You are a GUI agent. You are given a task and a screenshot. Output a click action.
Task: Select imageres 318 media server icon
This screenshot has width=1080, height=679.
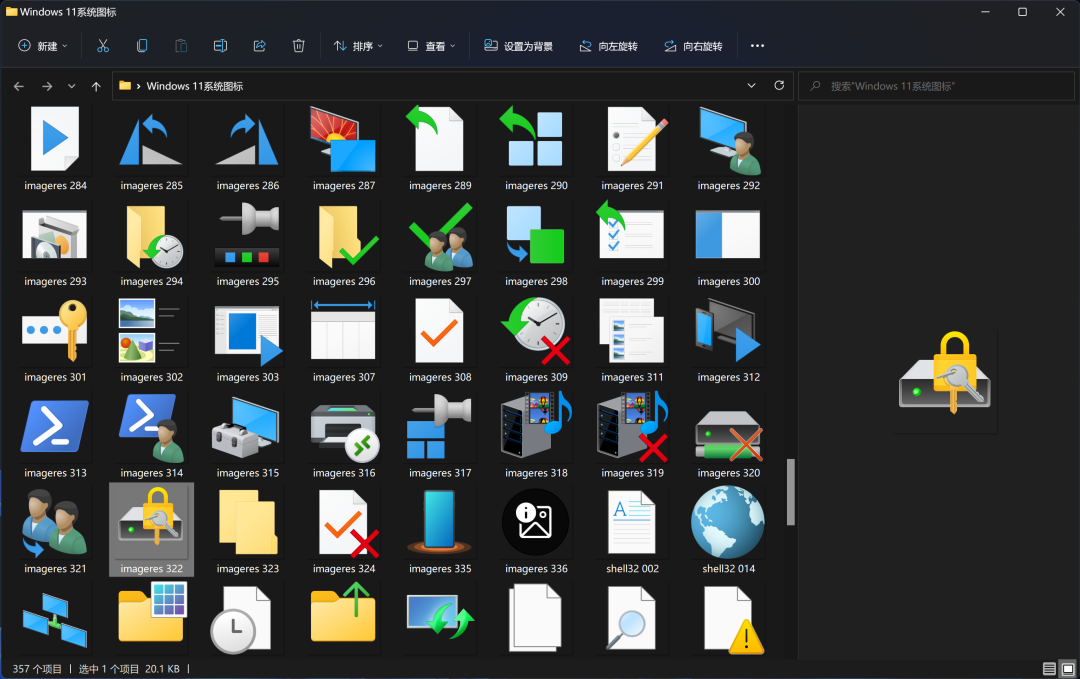click(536, 427)
